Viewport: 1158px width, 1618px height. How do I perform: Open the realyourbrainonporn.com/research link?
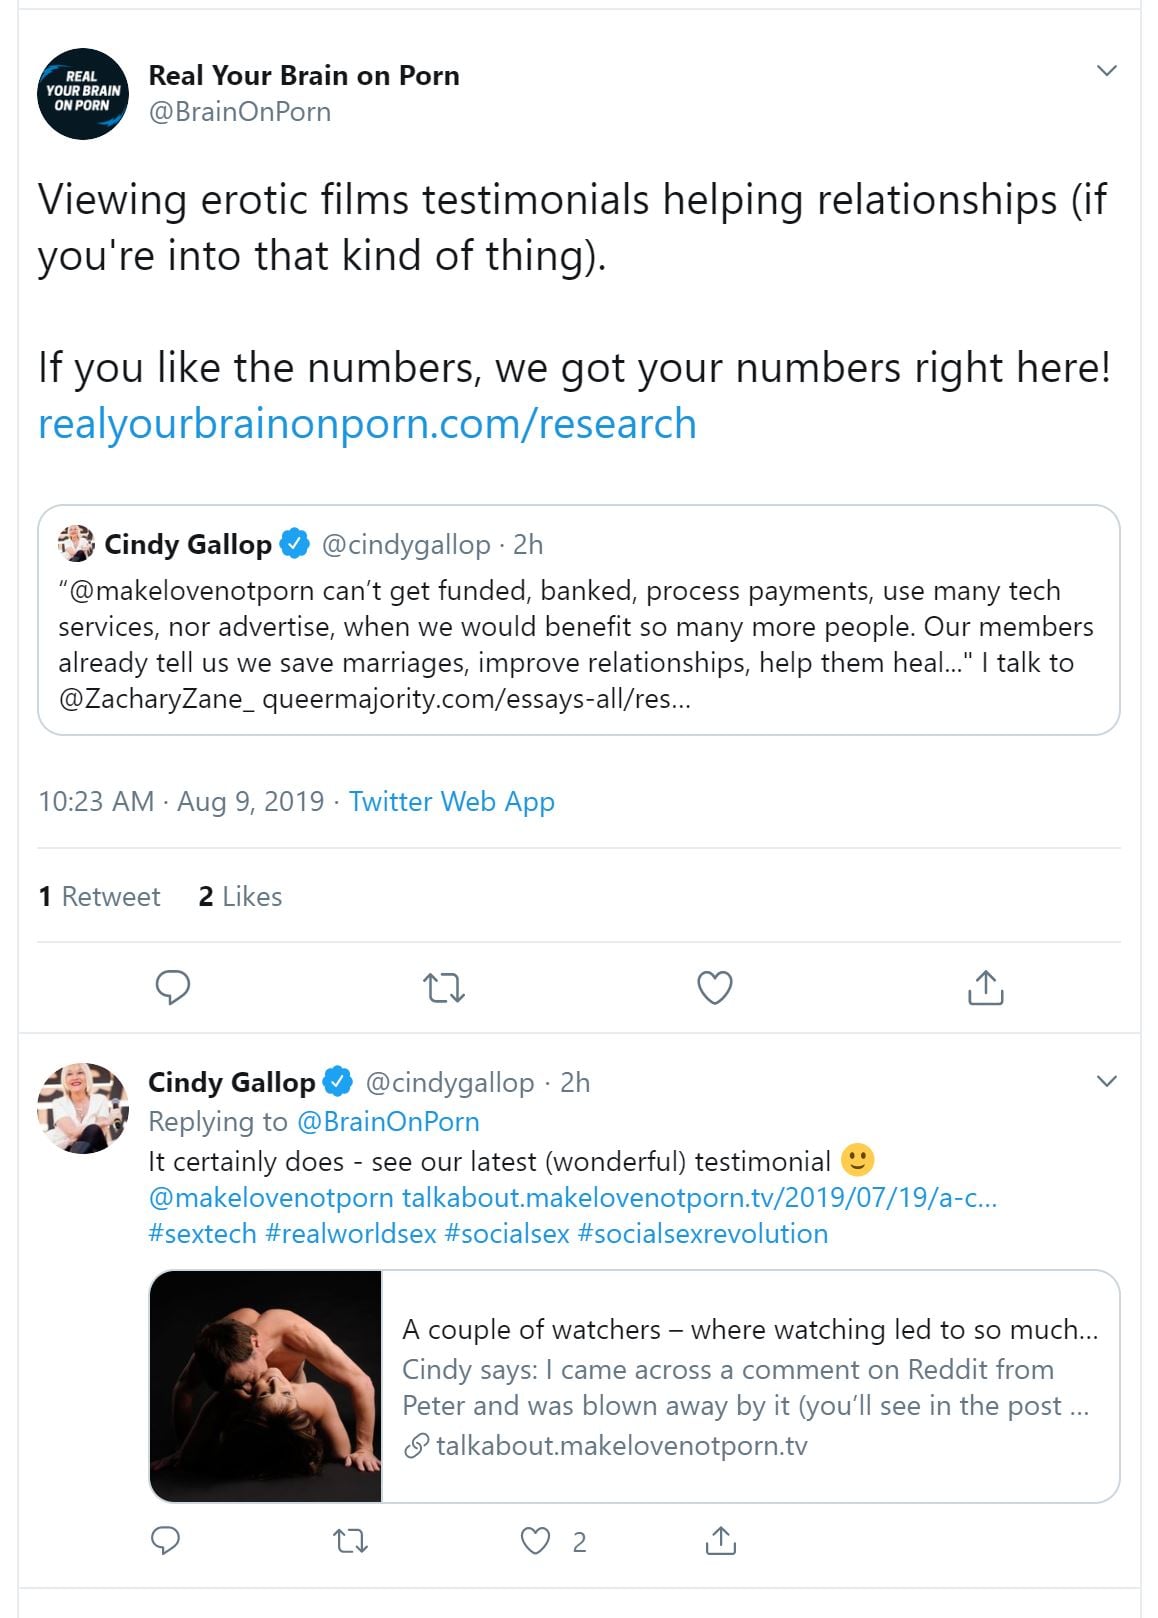(367, 424)
